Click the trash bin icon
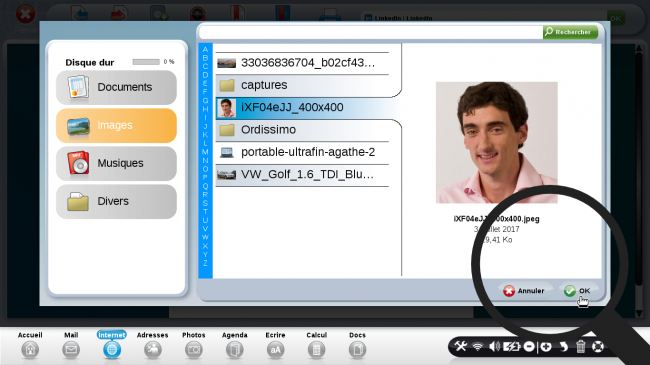Screen dimensions: 650x365 tap(581, 346)
